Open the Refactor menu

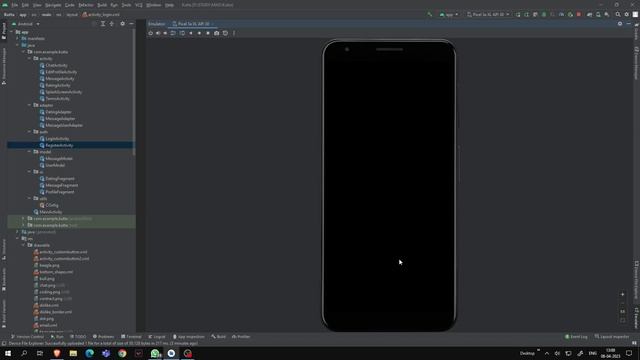point(86,5)
